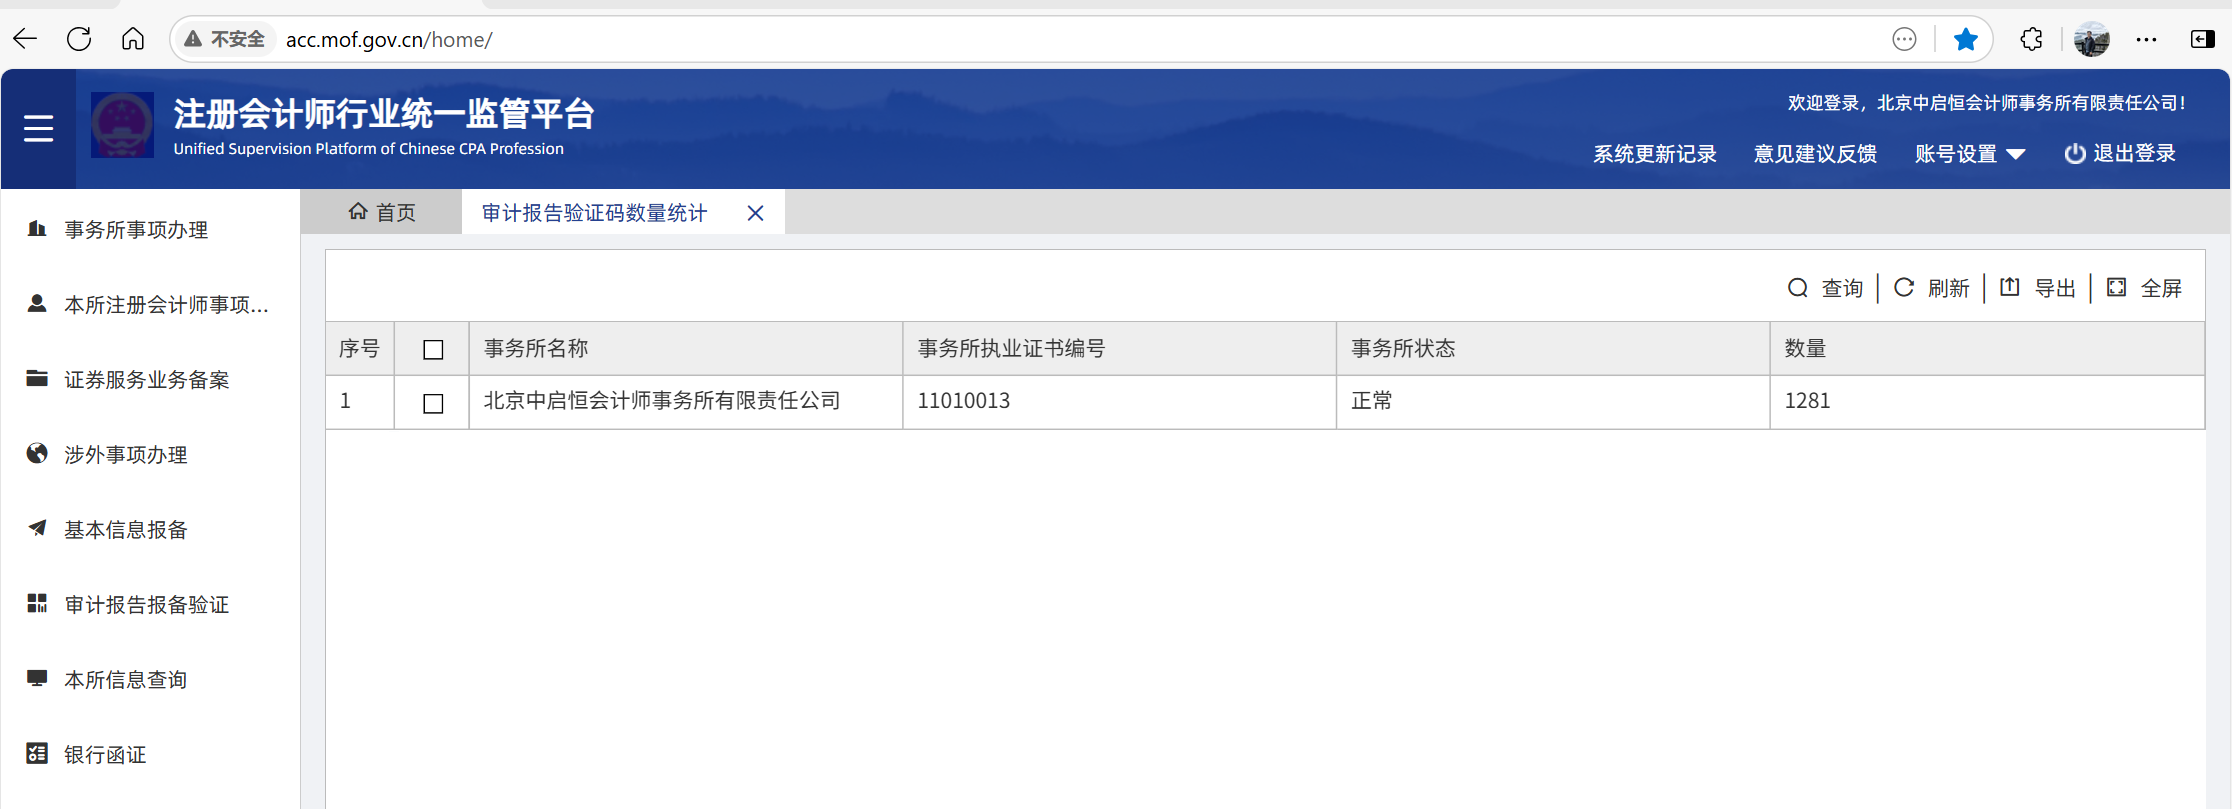Expand 审计报告报备验证 sidebar menu
This screenshot has height=809, width=2232.
click(x=146, y=605)
